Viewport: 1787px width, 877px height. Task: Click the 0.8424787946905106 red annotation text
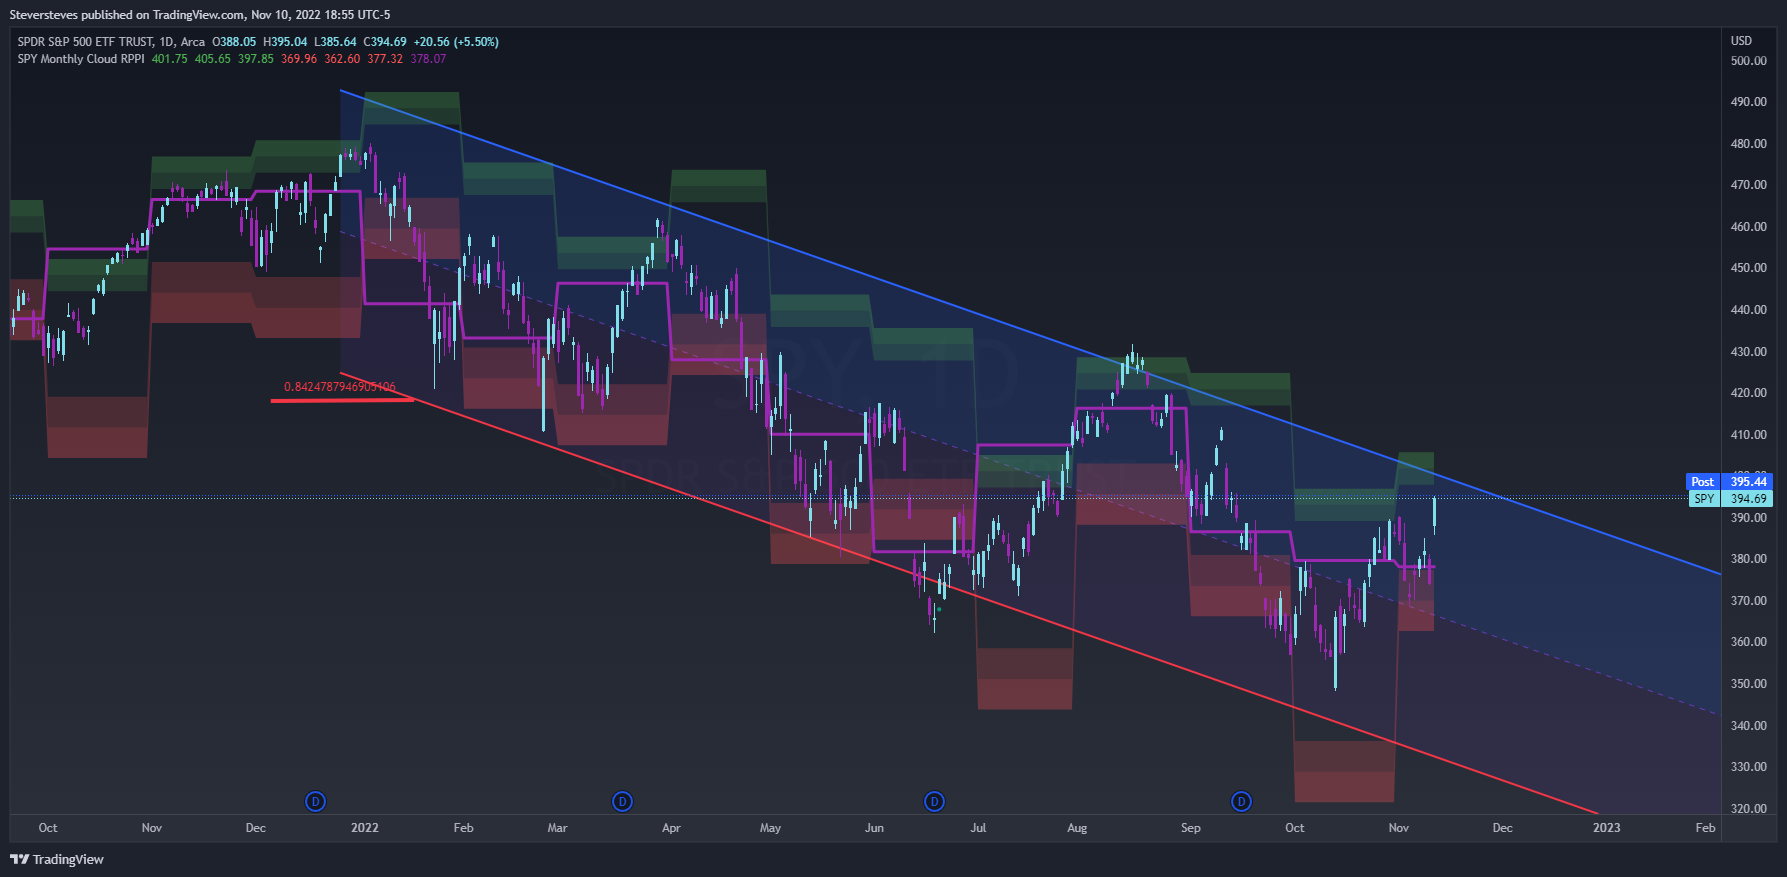coord(340,387)
